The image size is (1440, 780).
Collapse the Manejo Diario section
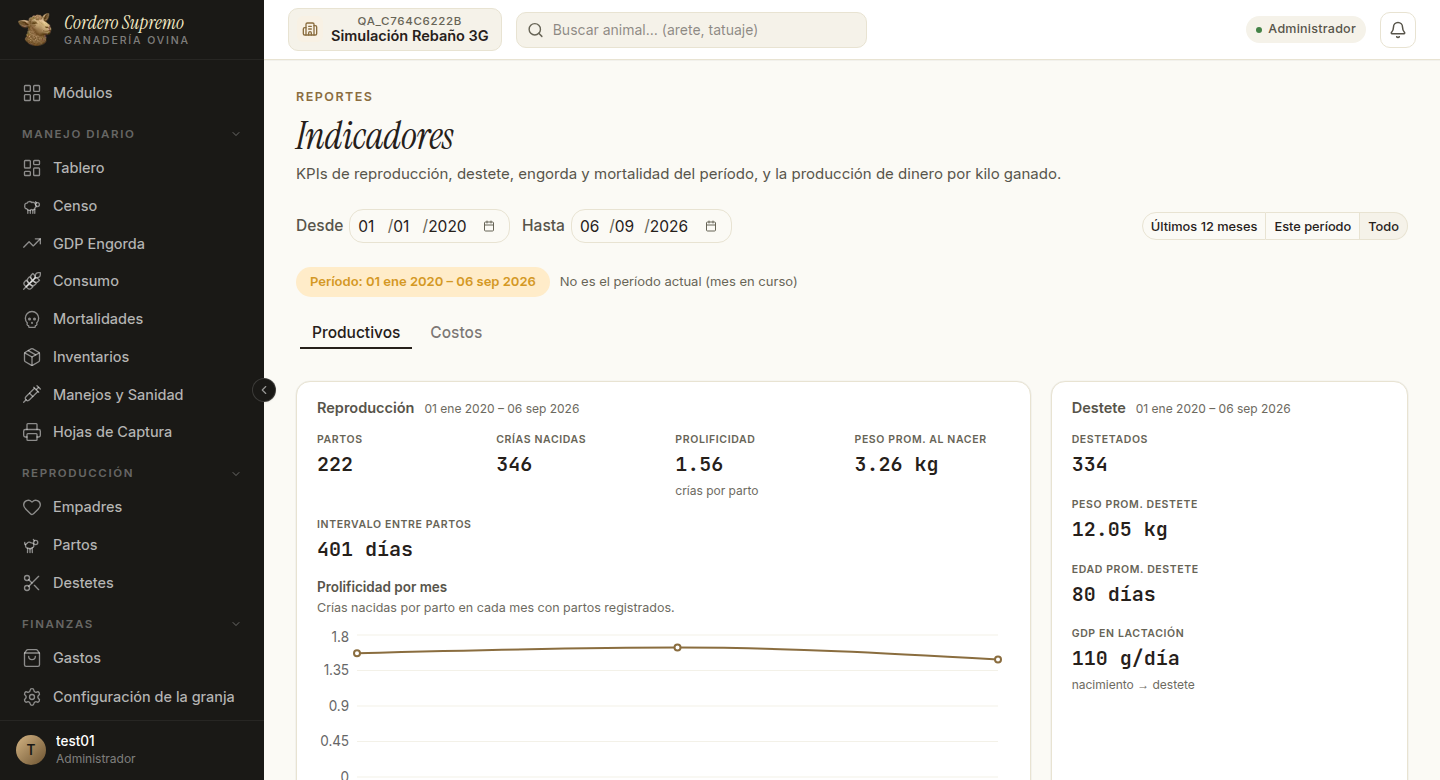coord(236,134)
